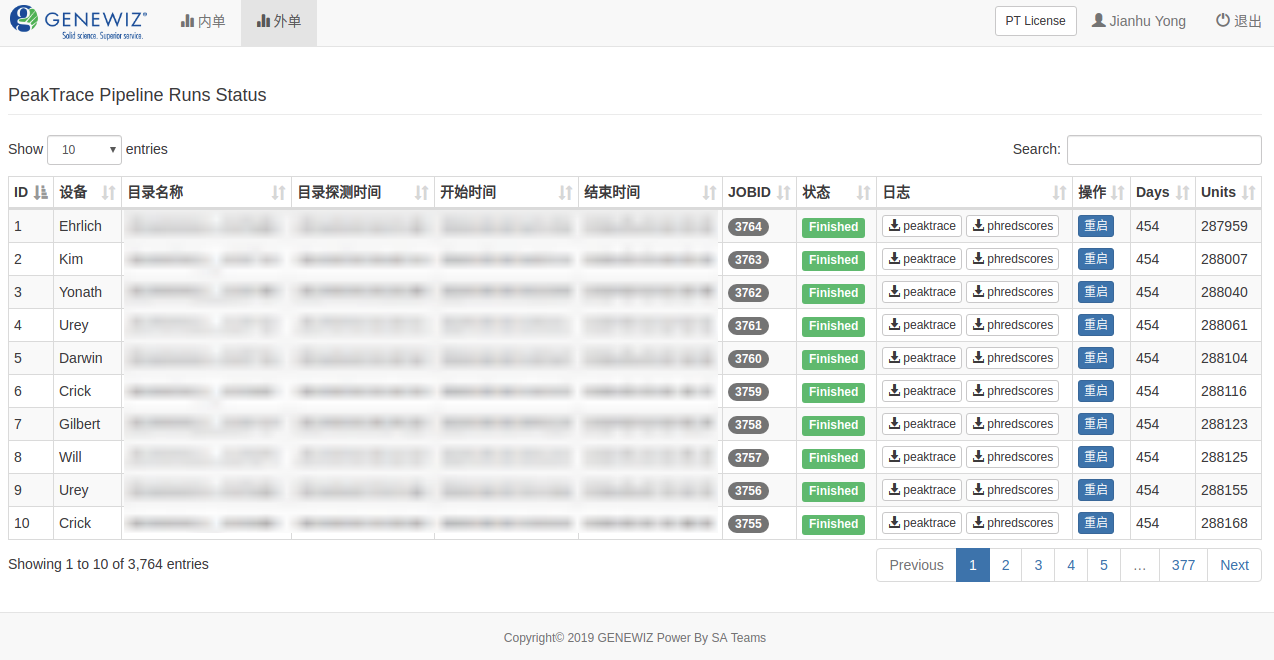Sort the JOBID column by its sort icon
This screenshot has height=660, width=1274.
click(783, 192)
